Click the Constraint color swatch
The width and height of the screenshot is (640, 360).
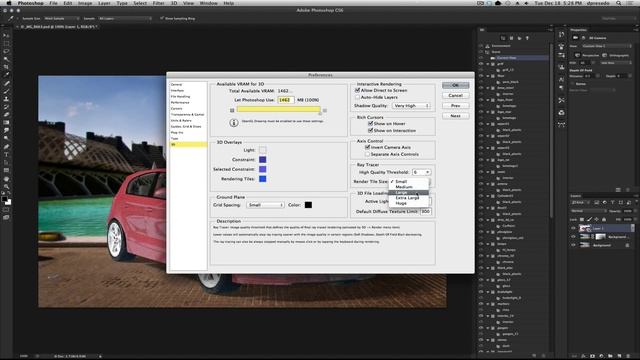coord(262,160)
